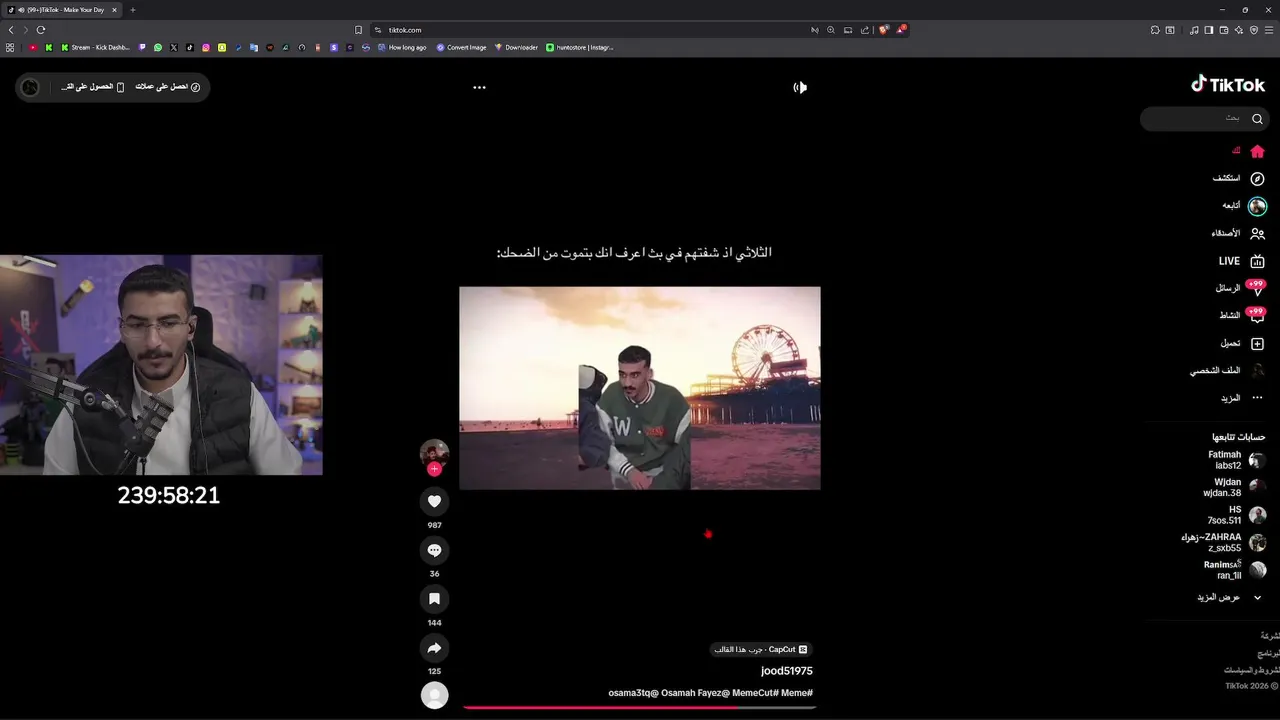Open the Brave Wallet icon
Screen dimensions: 1280x720
coord(1224,30)
